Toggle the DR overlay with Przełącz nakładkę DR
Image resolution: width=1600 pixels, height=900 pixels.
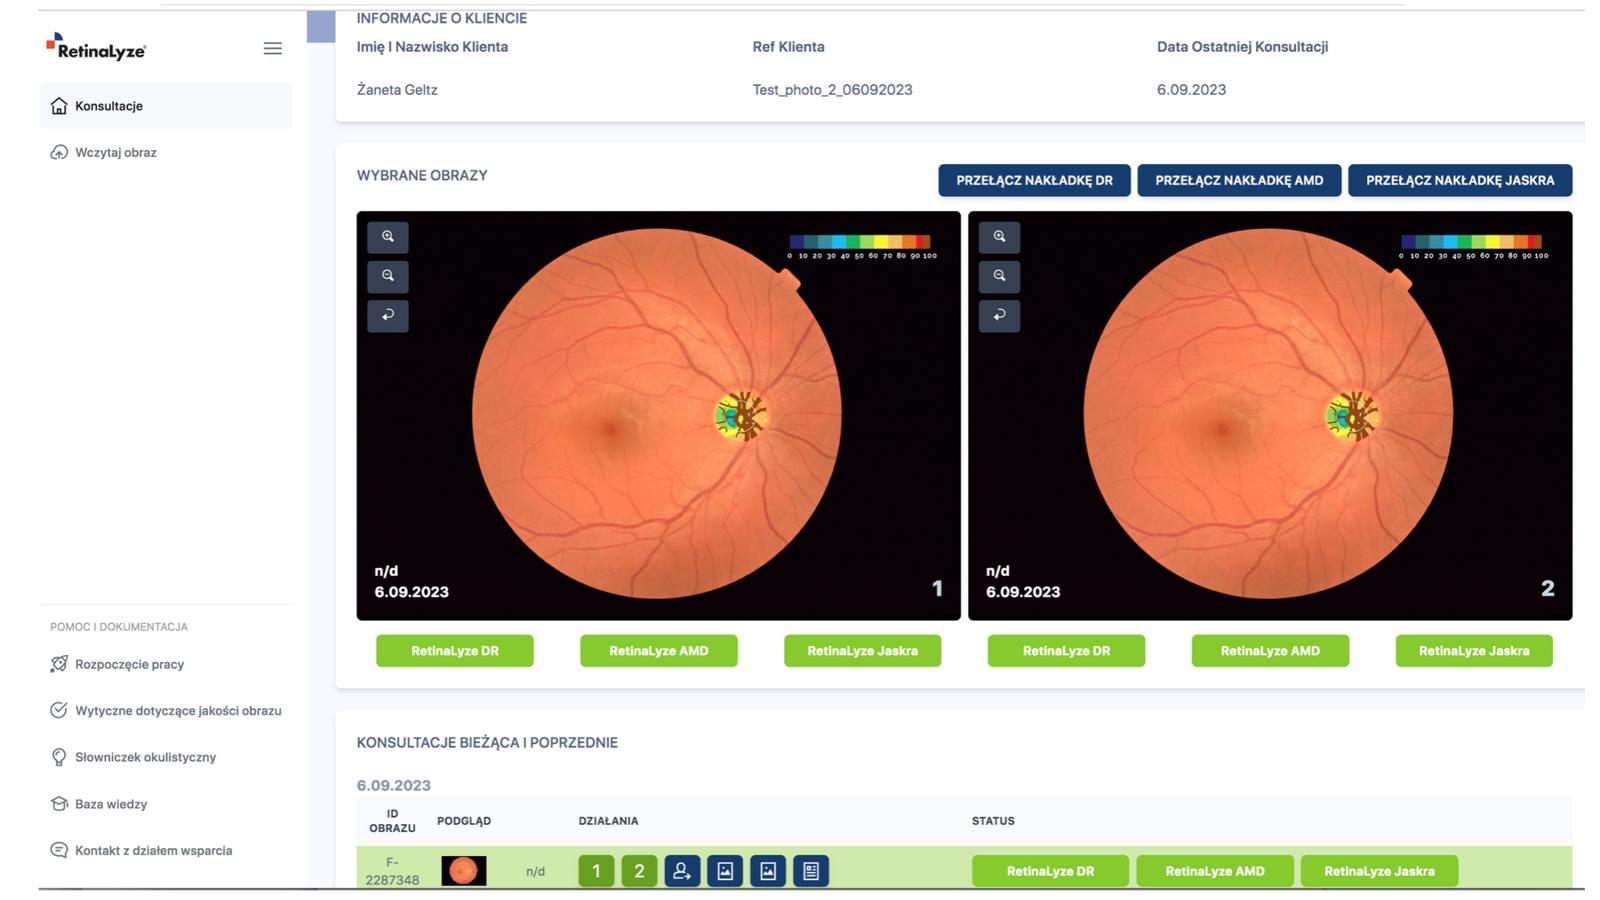[1034, 180]
